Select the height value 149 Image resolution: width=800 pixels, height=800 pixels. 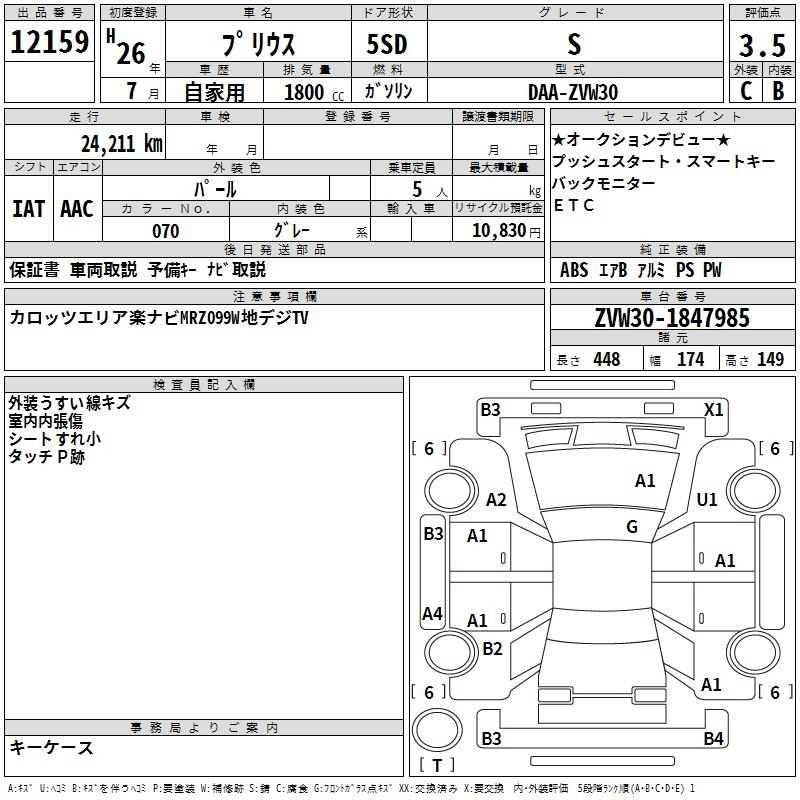[x=770, y=359]
